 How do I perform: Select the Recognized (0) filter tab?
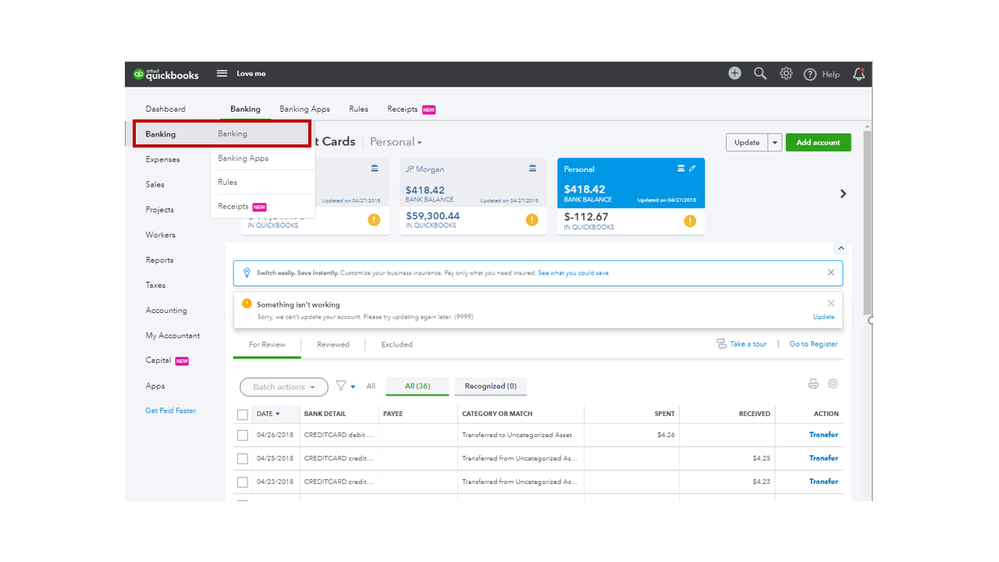[x=491, y=386]
